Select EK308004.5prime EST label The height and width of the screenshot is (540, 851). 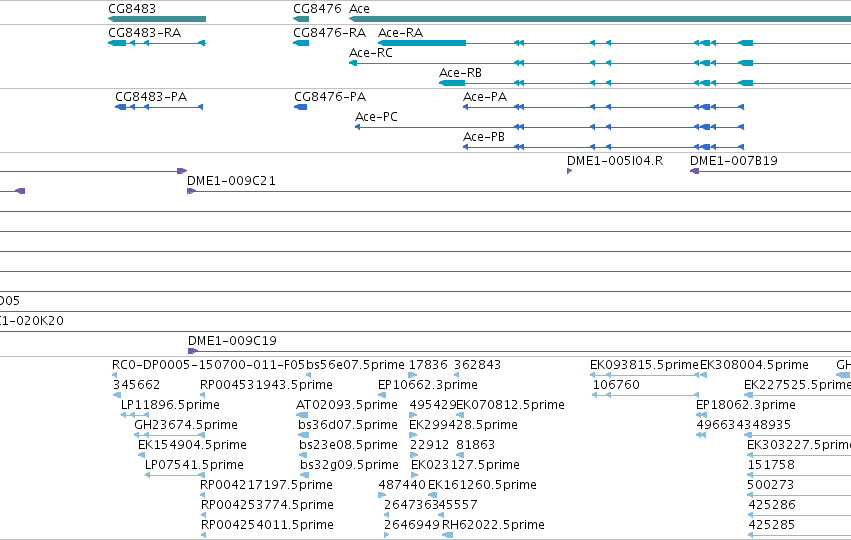754,365
